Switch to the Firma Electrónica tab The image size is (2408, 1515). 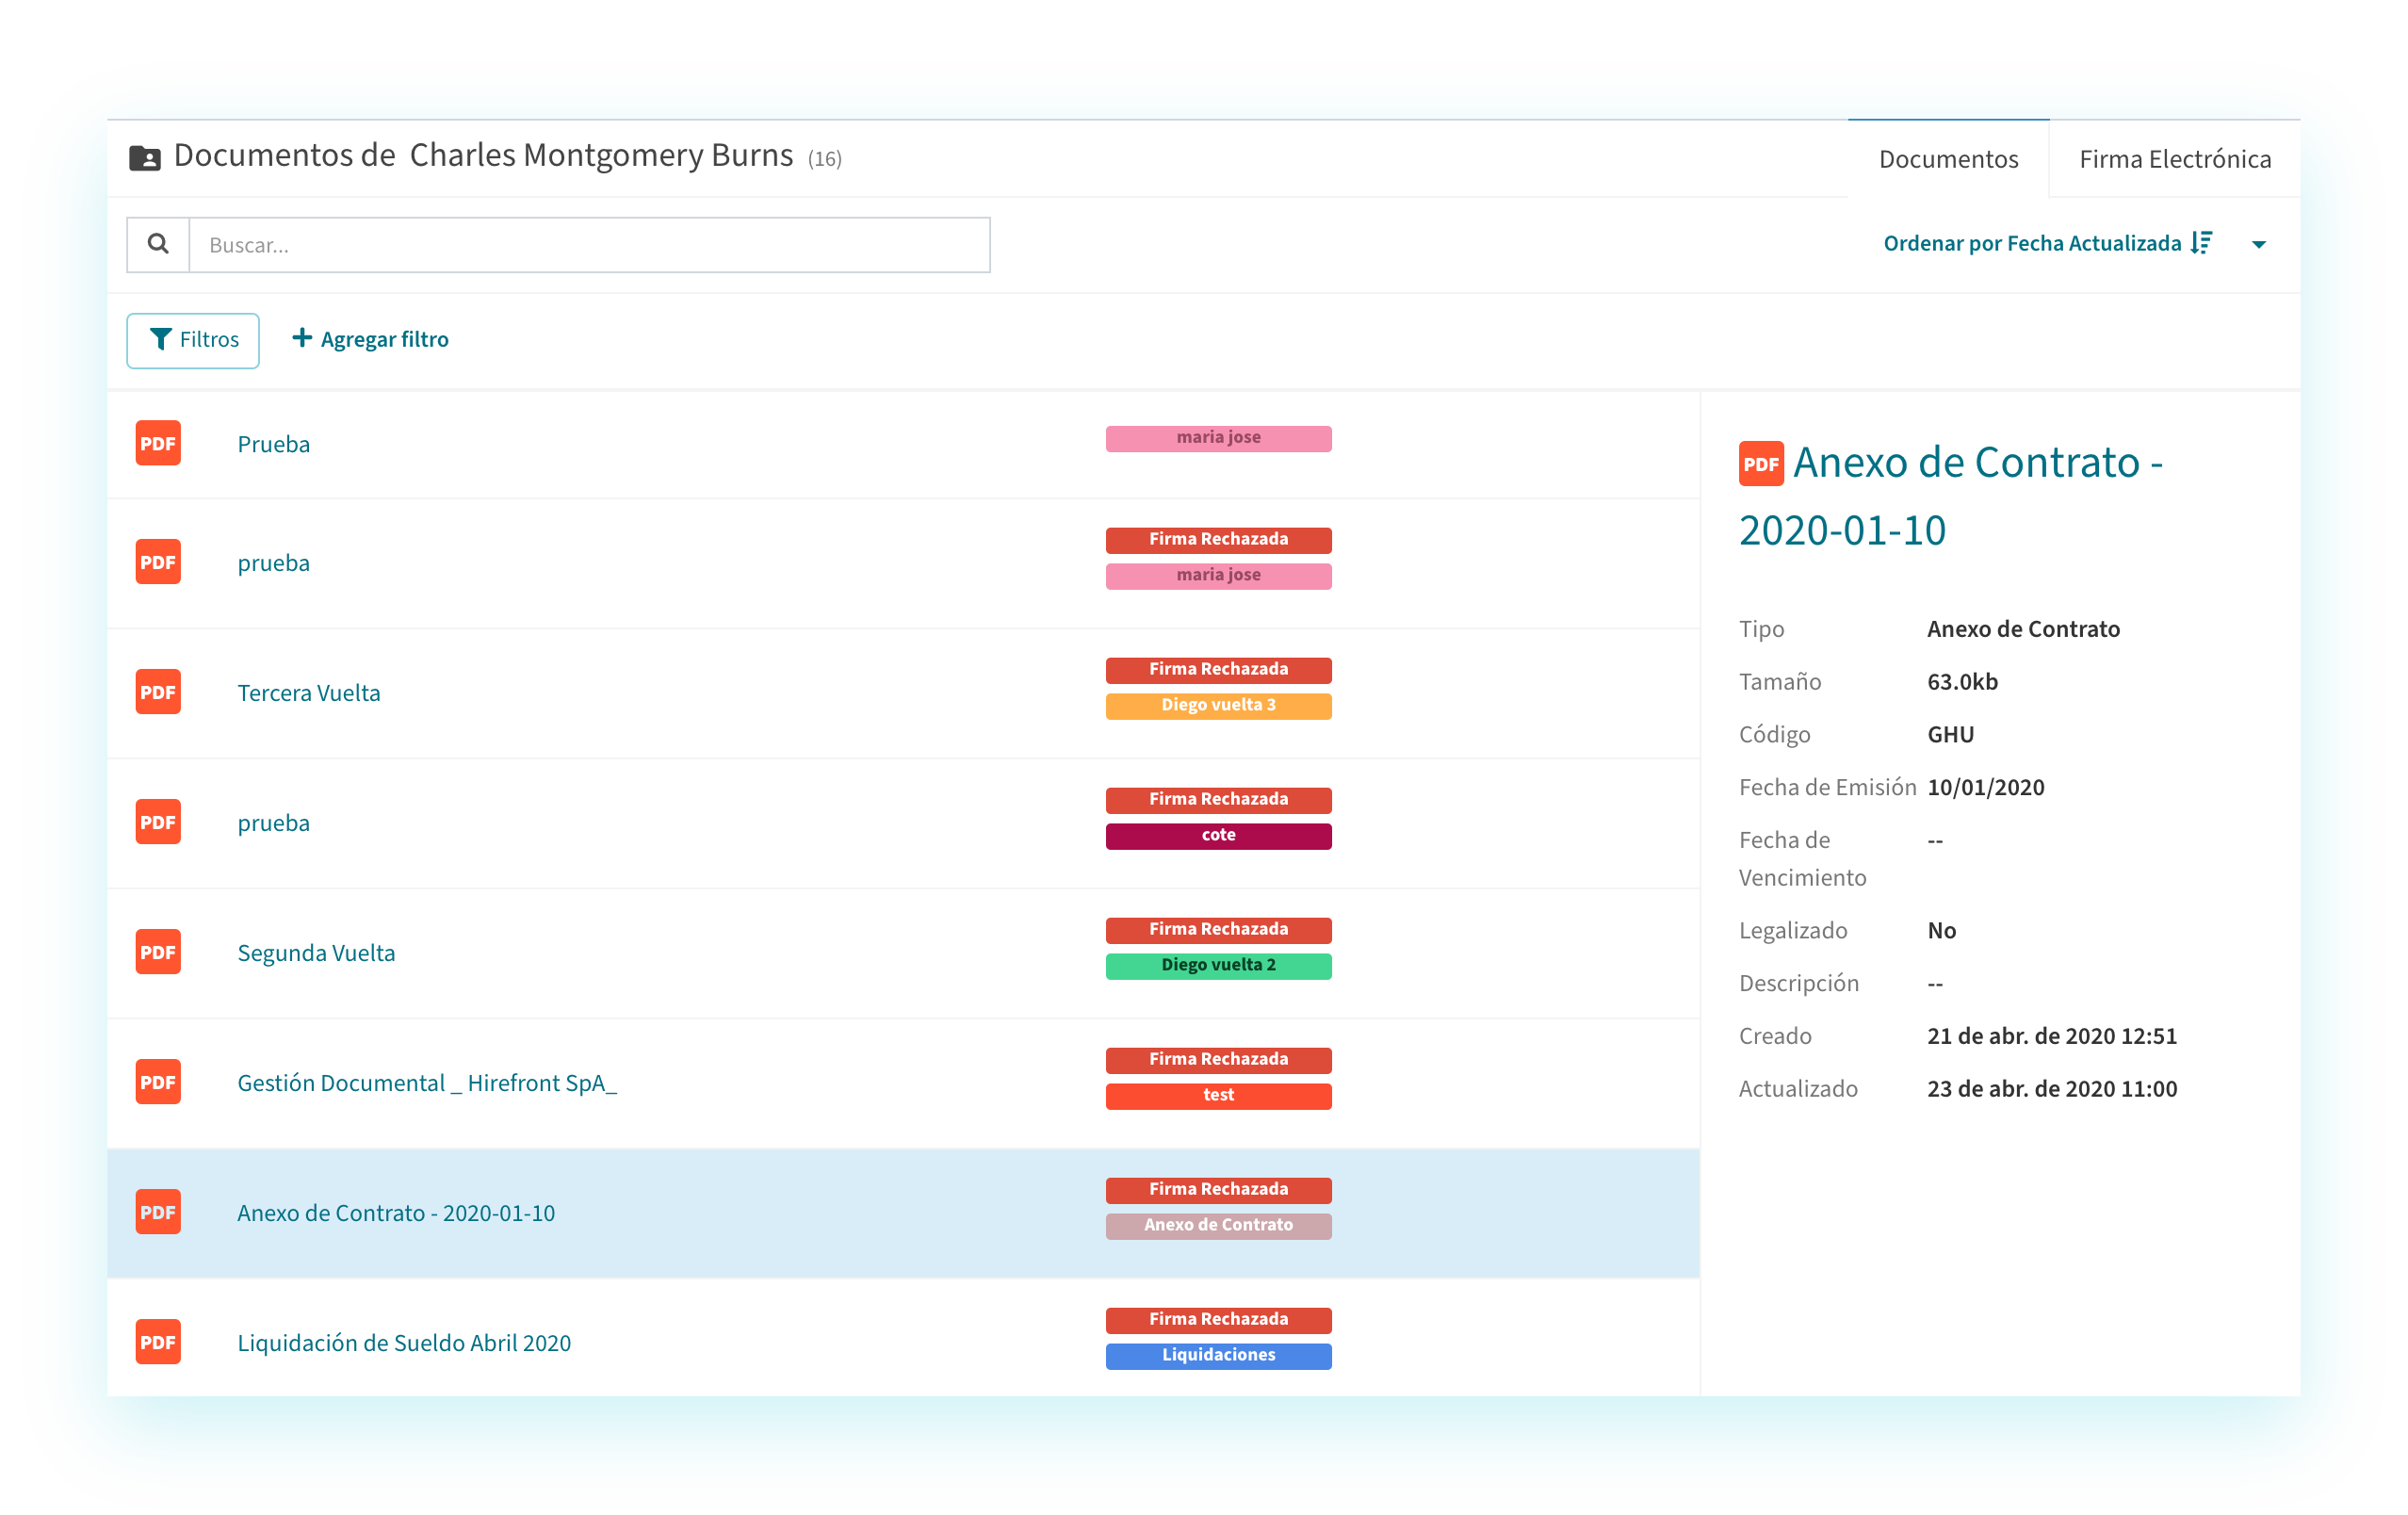pos(2174,159)
